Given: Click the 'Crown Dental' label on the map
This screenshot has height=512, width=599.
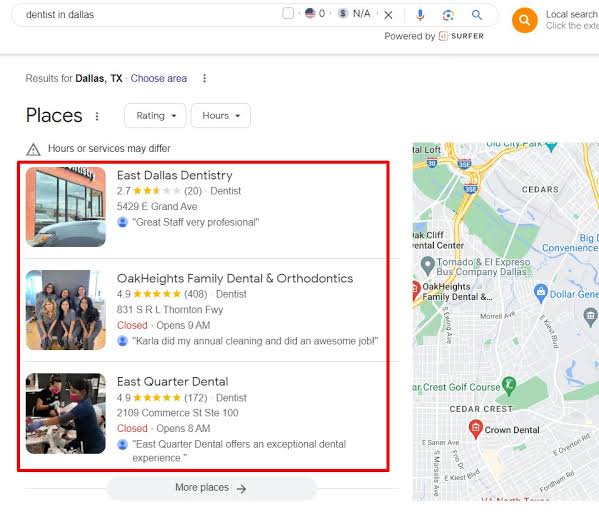Looking at the screenshot, I should 512,430.
